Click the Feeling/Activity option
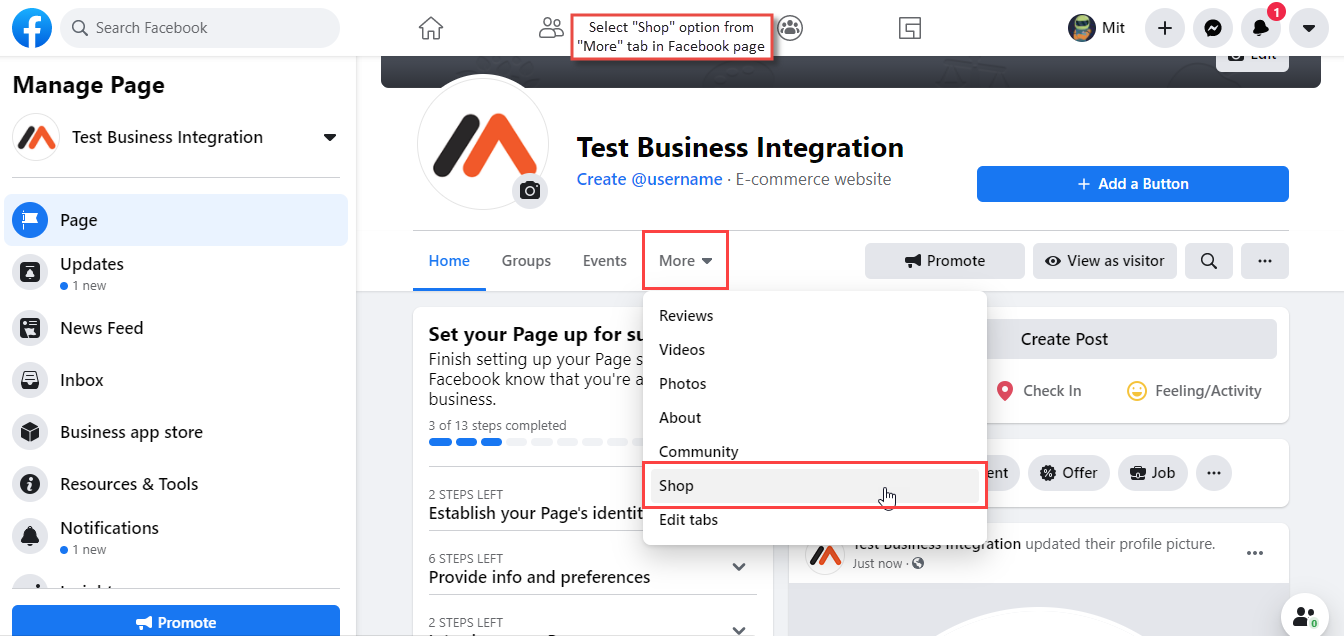 point(1194,391)
